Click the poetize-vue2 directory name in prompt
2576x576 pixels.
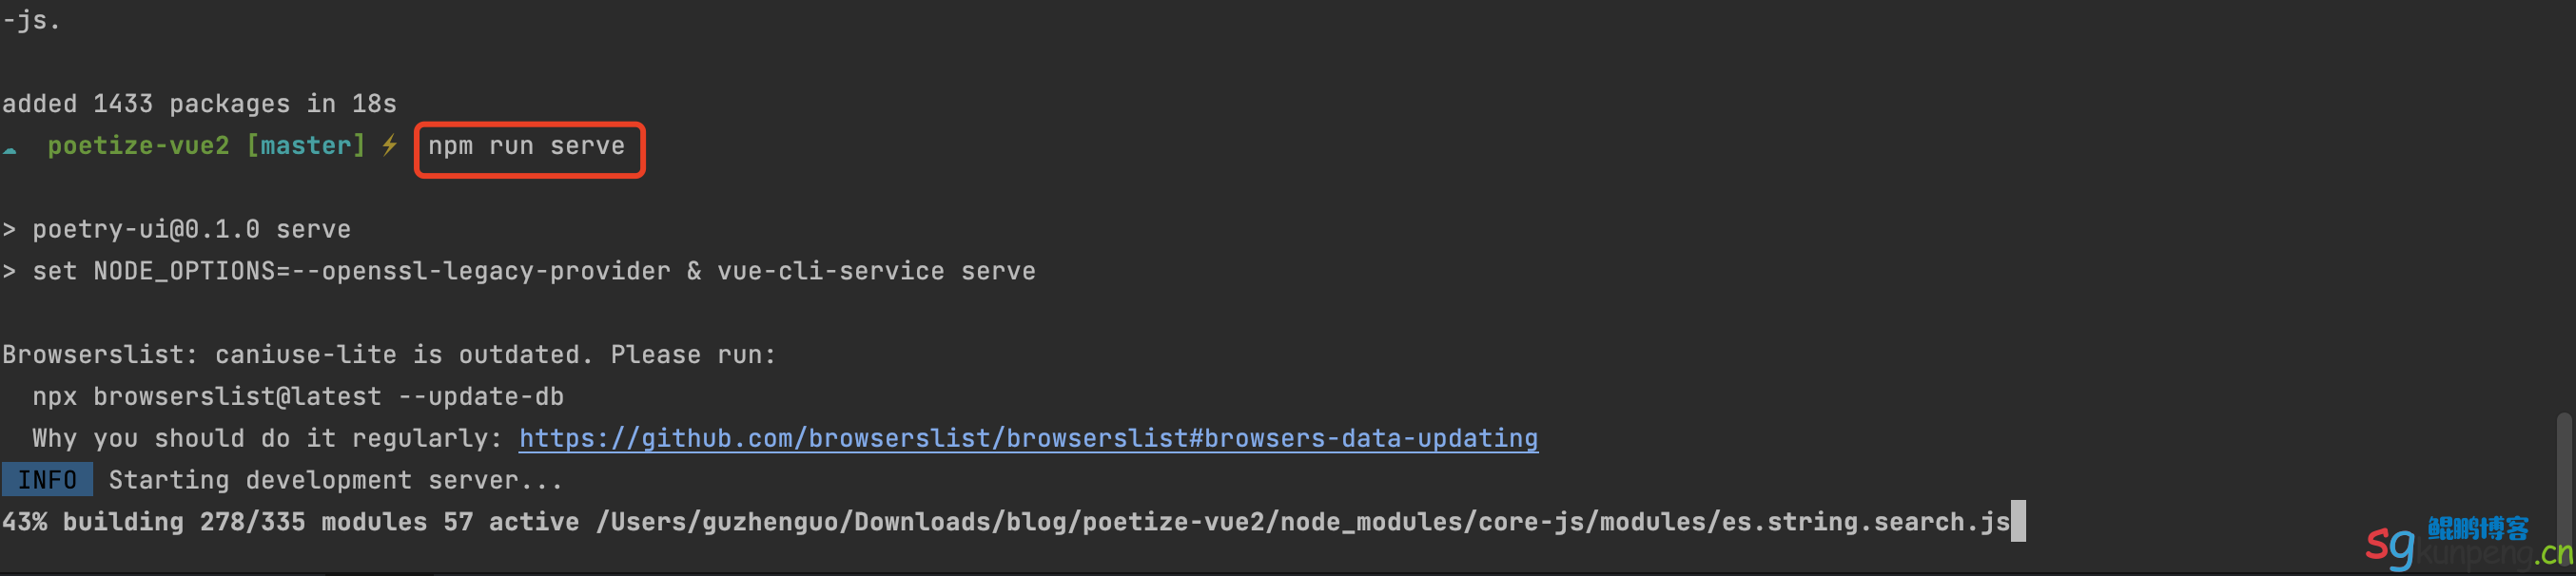[138, 146]
